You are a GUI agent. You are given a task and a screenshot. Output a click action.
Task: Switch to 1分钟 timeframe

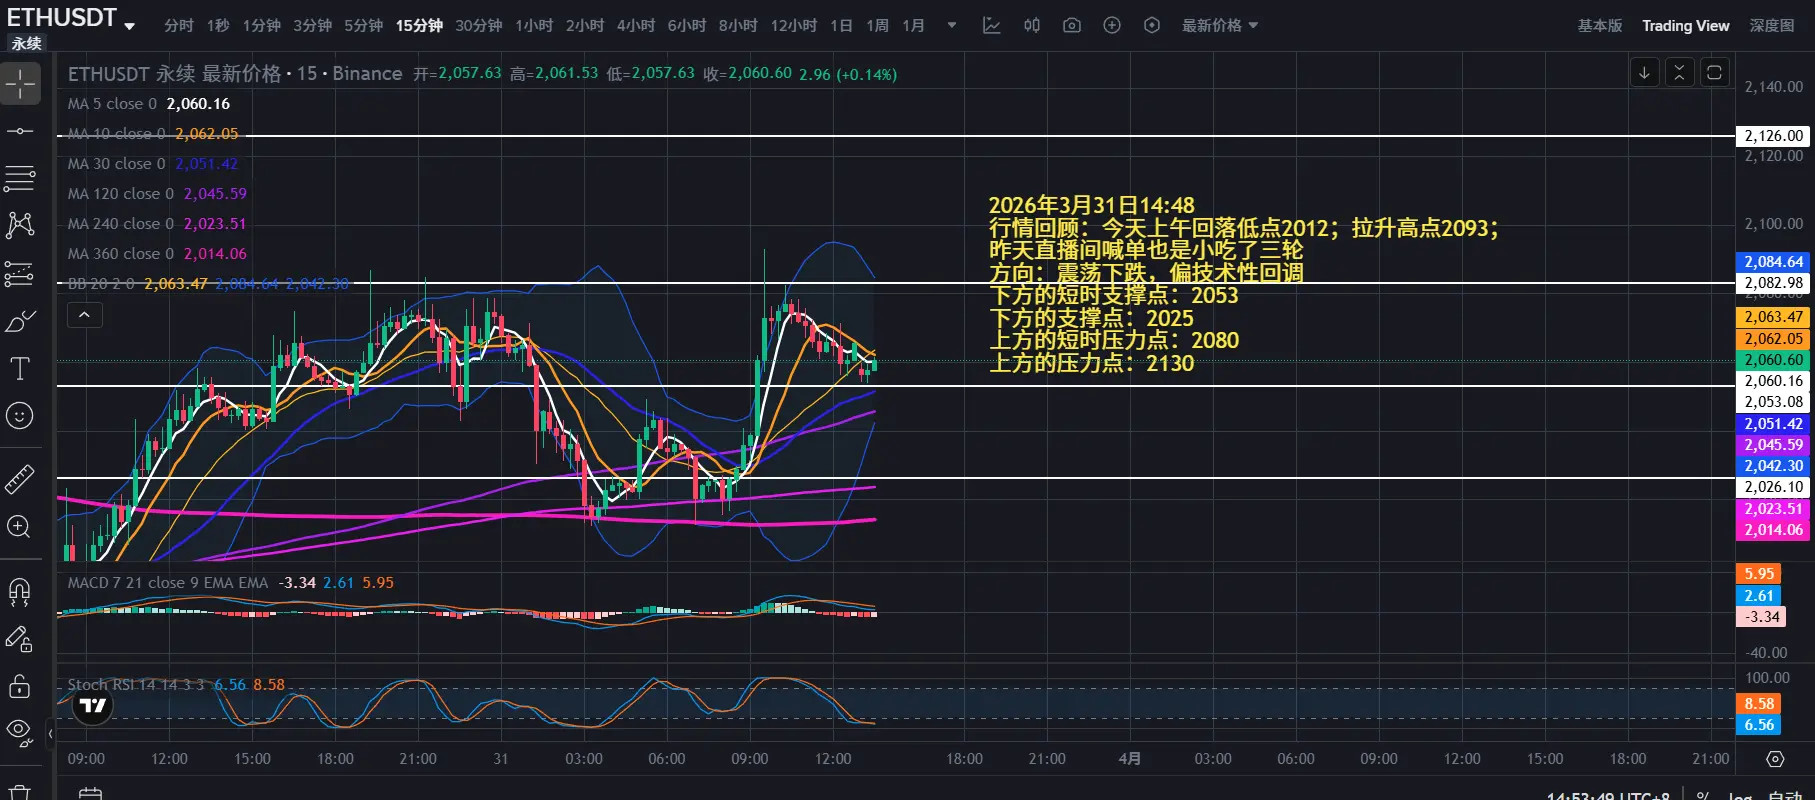(x=262, y=25)
